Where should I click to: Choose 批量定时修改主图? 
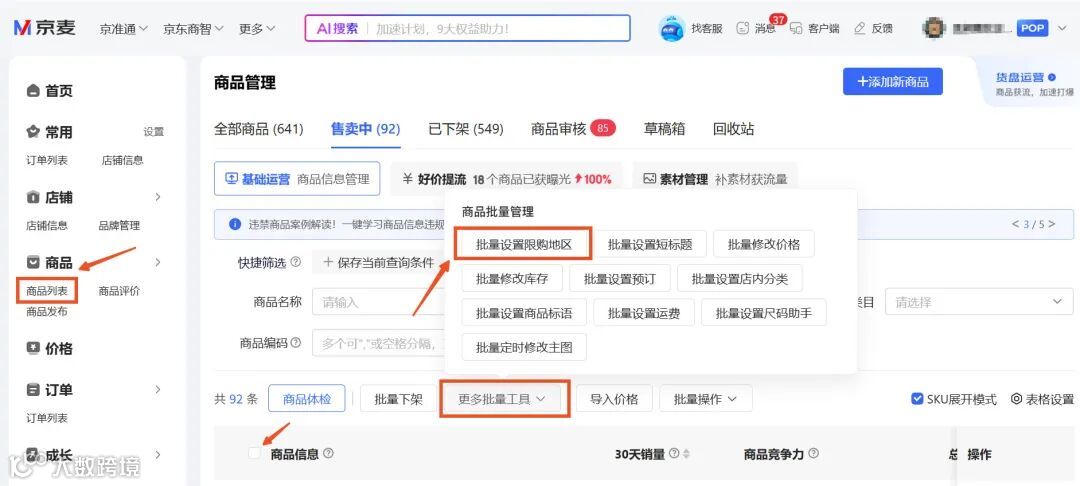[523, 347]
